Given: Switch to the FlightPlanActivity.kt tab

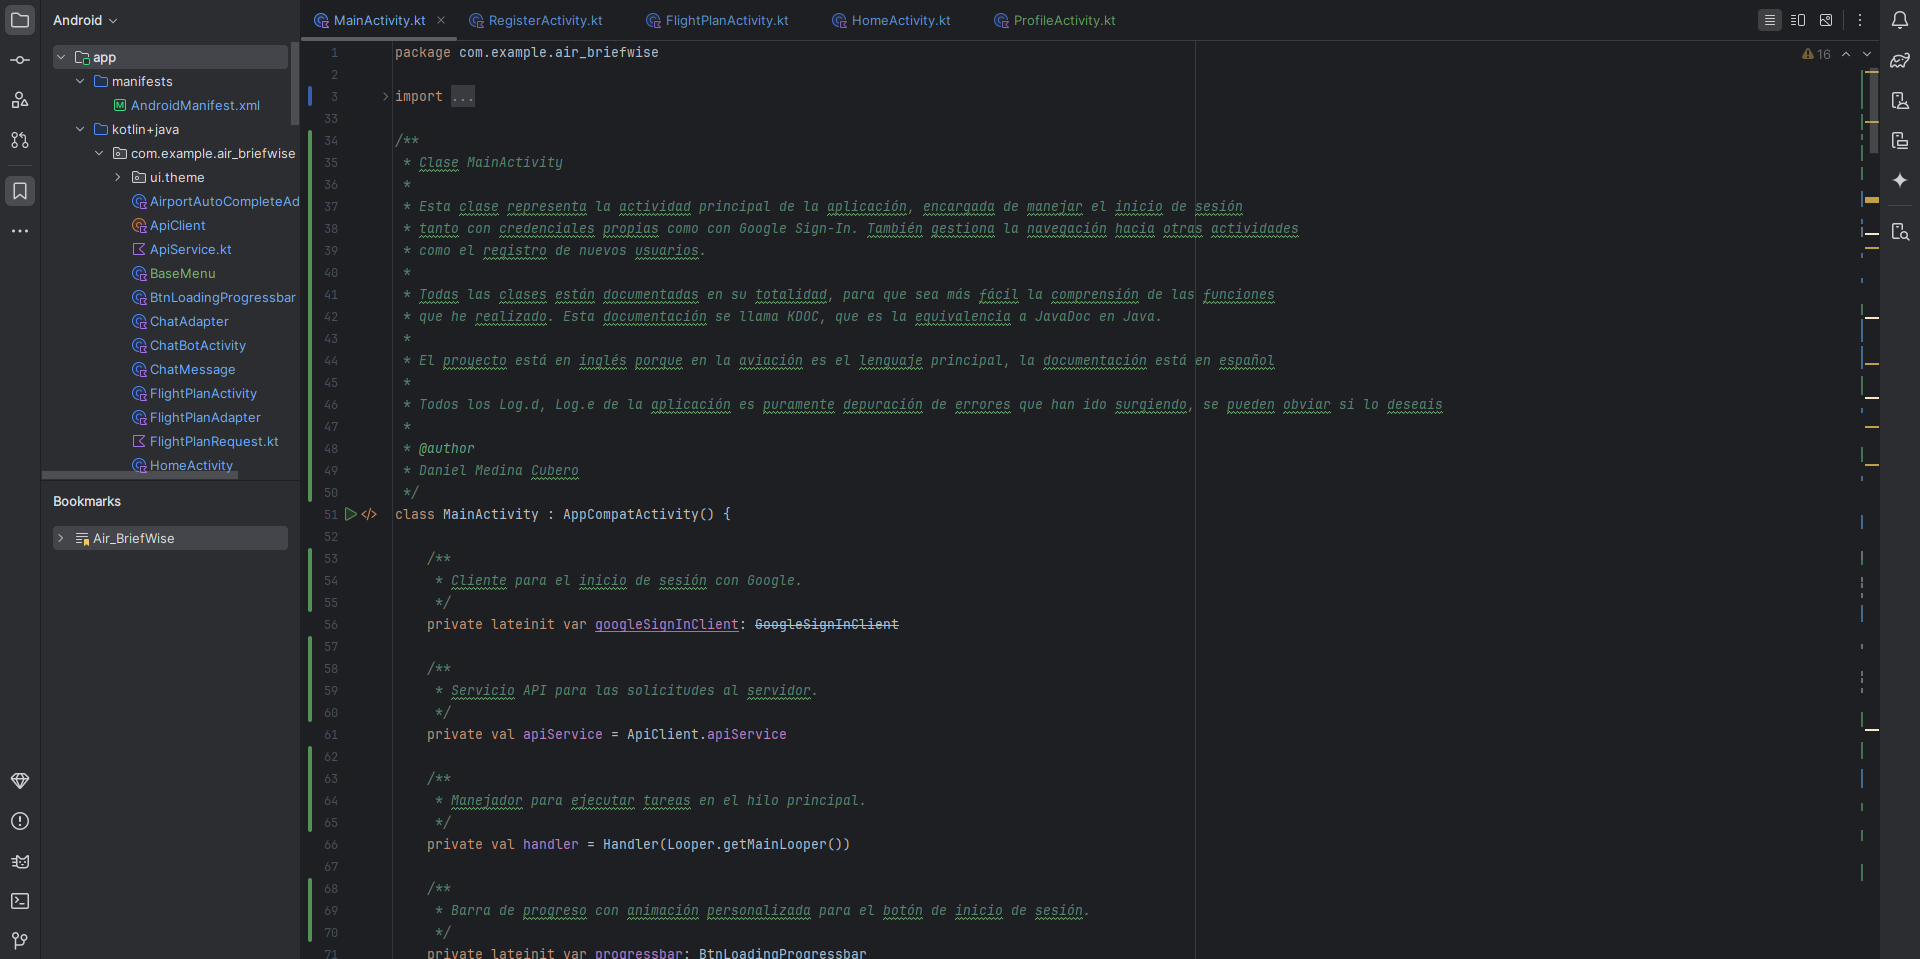Looking at the screenshot, I should tap(717, 20).
